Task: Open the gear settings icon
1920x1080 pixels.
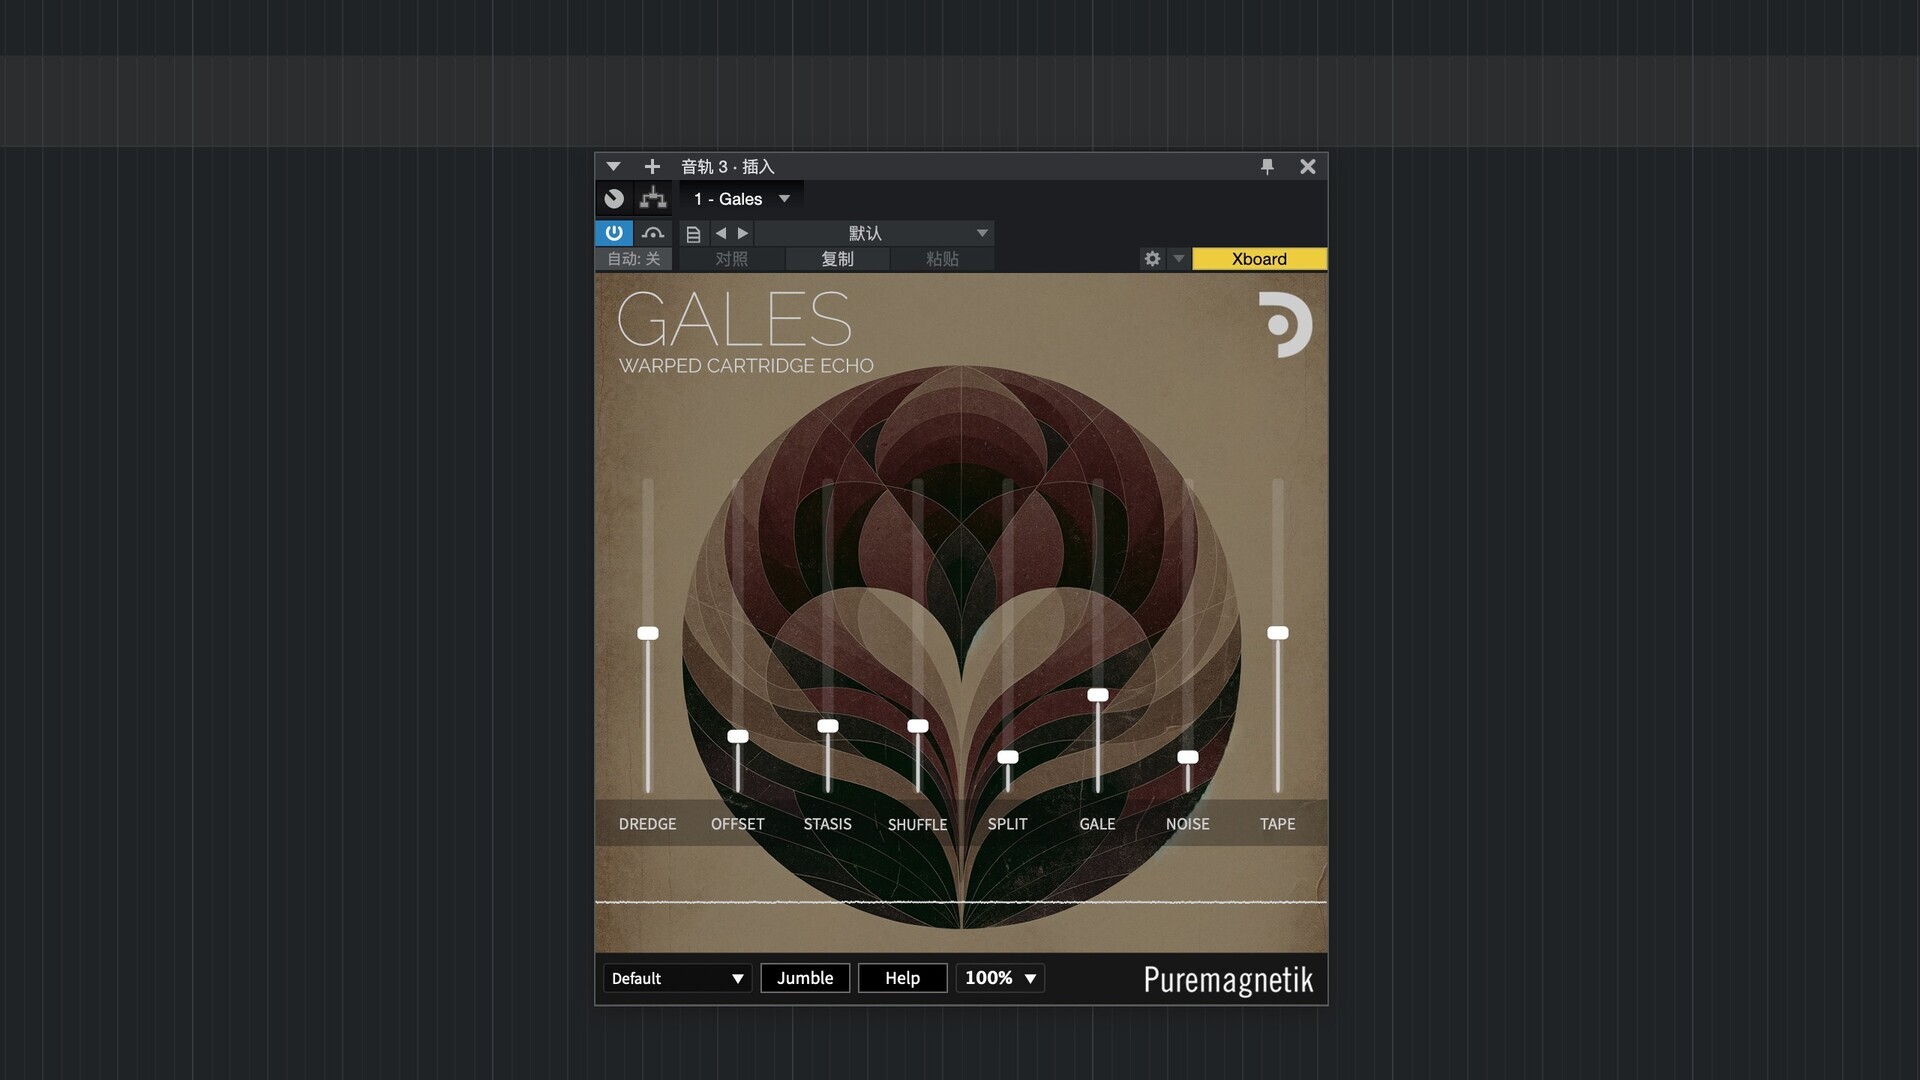Action: coord(1152,259)
